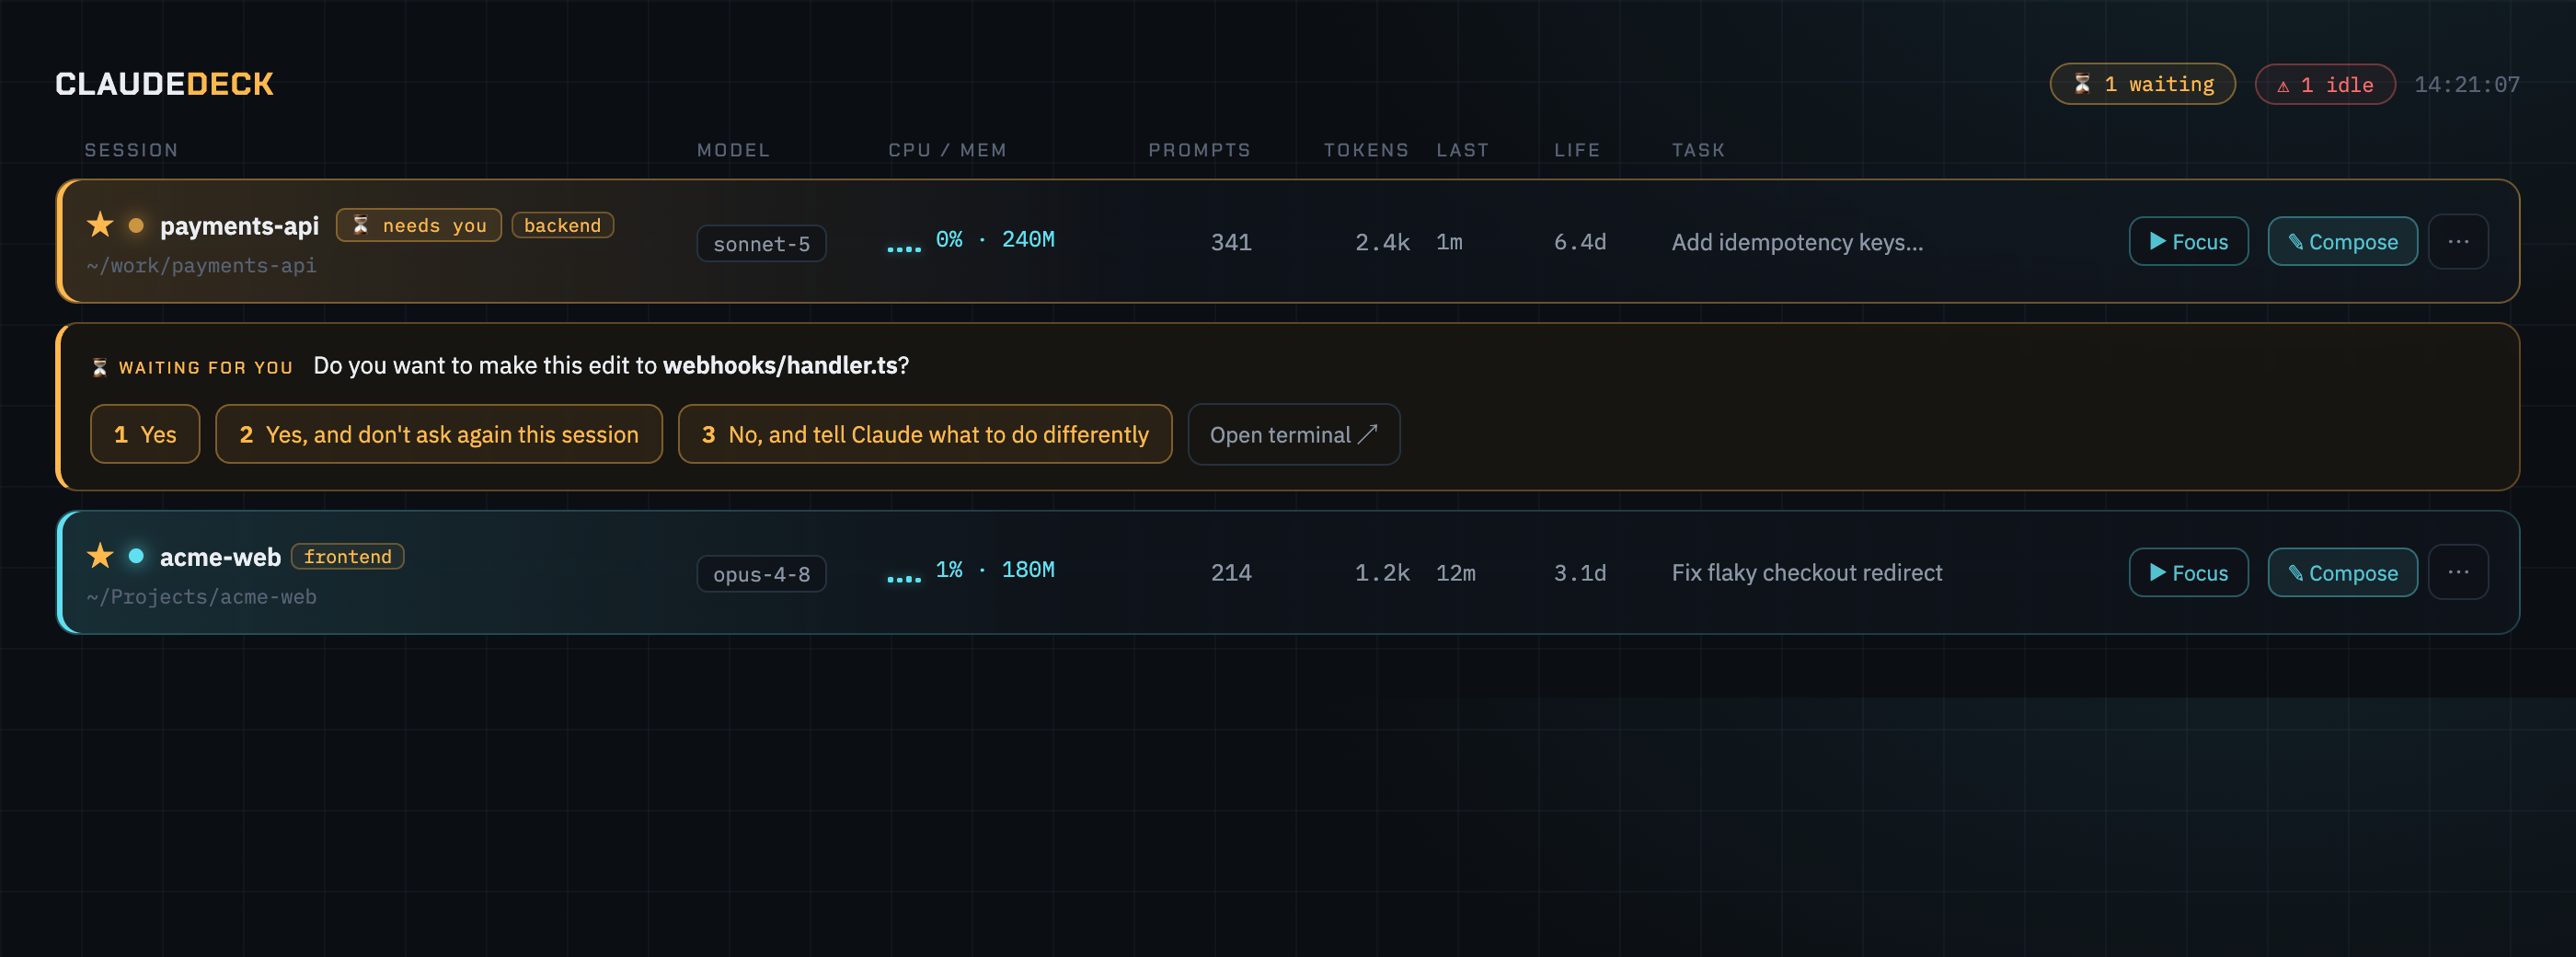Click the 0% · 240M usage value
The width and height of the screenshot is (2576, 957).
pos(994,240)
